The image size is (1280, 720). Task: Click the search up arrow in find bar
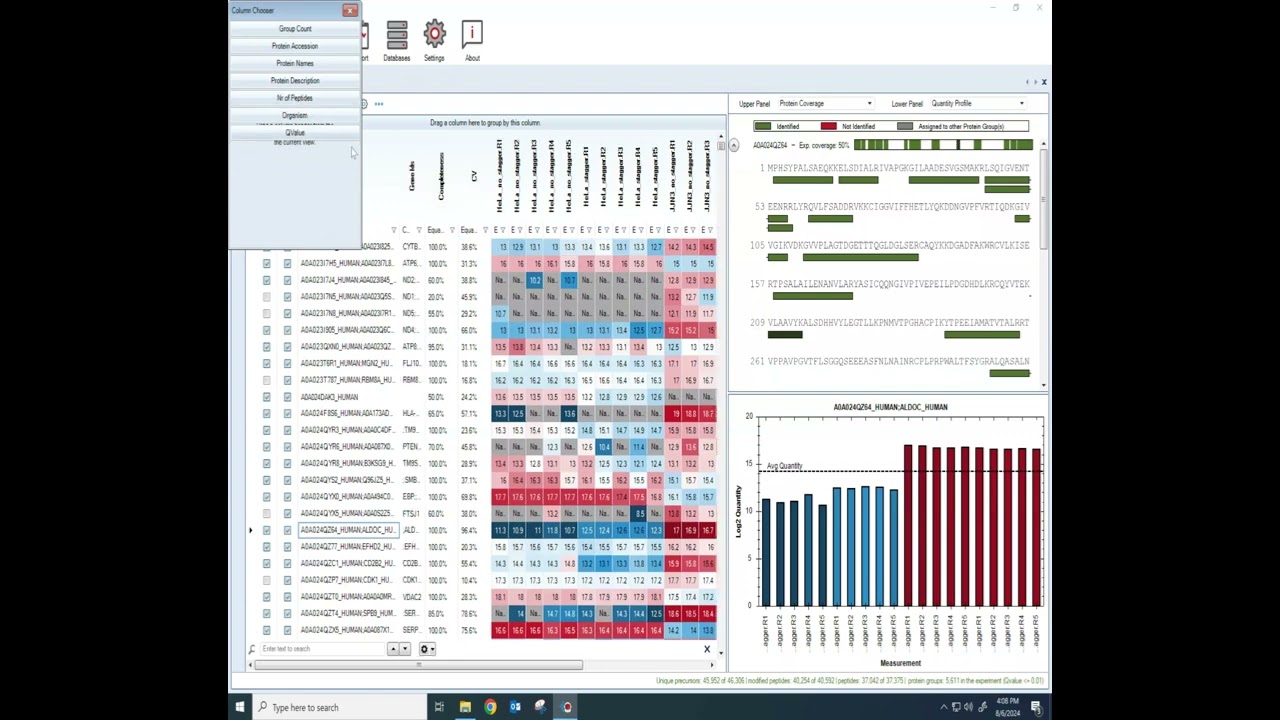tap(393, 649)
